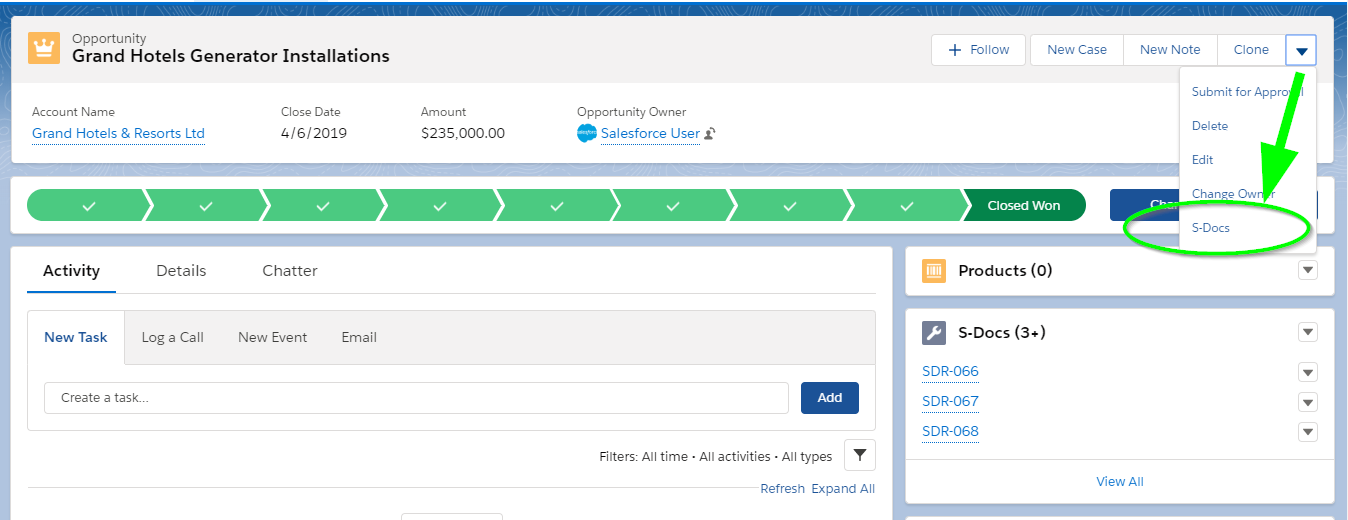Open the activity filter funnel icon
1348x520 pixels.
tap(860, 455)
